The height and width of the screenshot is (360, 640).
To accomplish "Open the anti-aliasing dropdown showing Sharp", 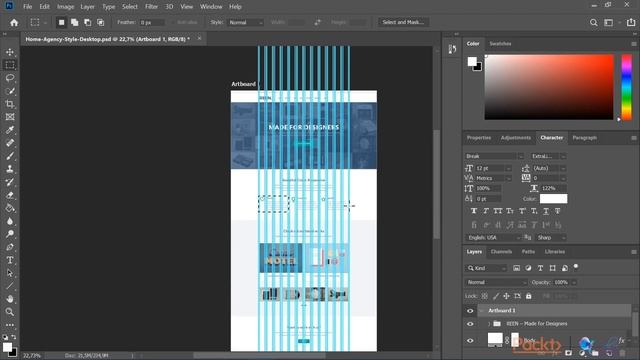I will point(551,238).
